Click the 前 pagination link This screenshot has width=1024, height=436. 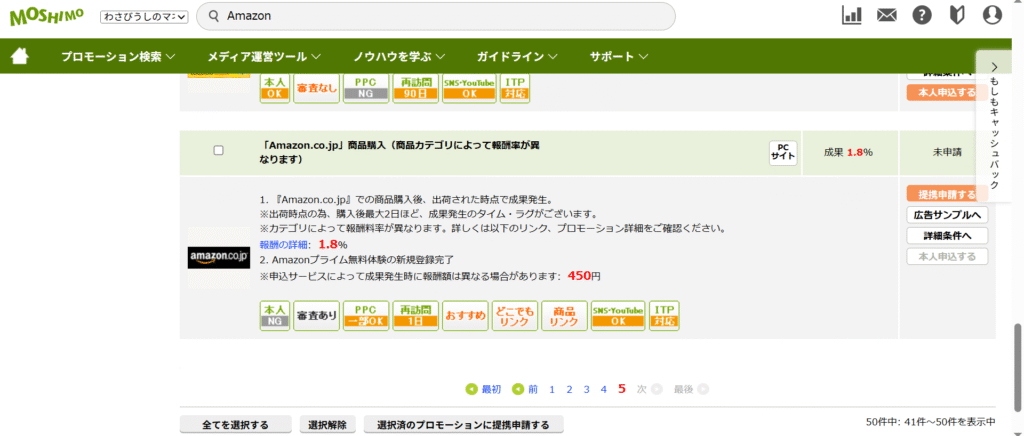[533, 389]
